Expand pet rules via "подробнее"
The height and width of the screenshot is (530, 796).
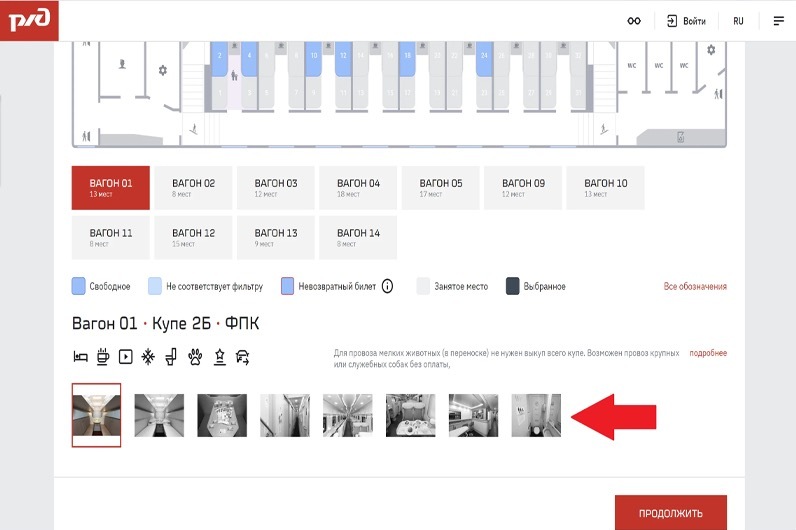[707, 353]
